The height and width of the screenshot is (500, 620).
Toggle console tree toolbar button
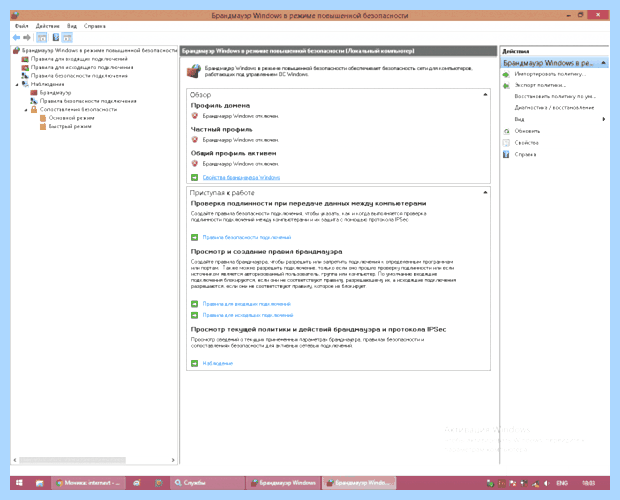coord(42,38)
